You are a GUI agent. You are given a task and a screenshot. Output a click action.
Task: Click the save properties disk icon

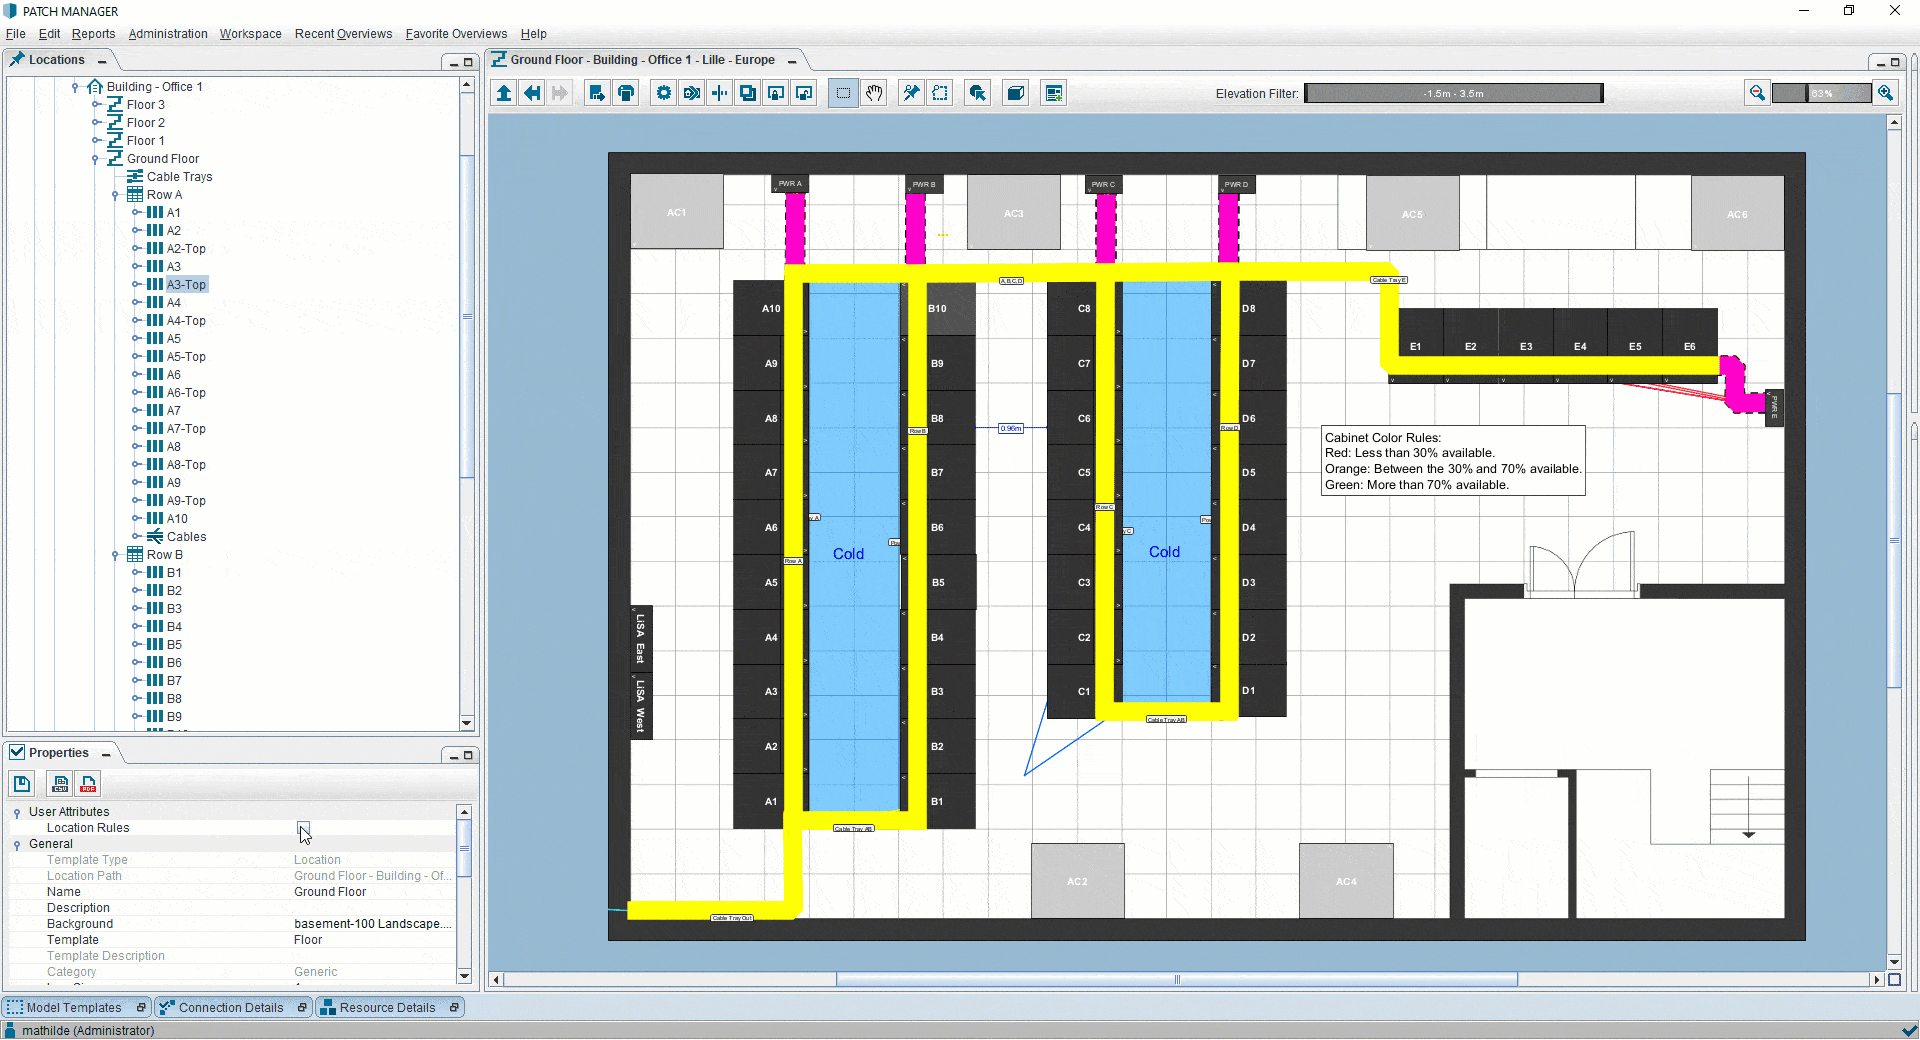click(x=22, y=784)
